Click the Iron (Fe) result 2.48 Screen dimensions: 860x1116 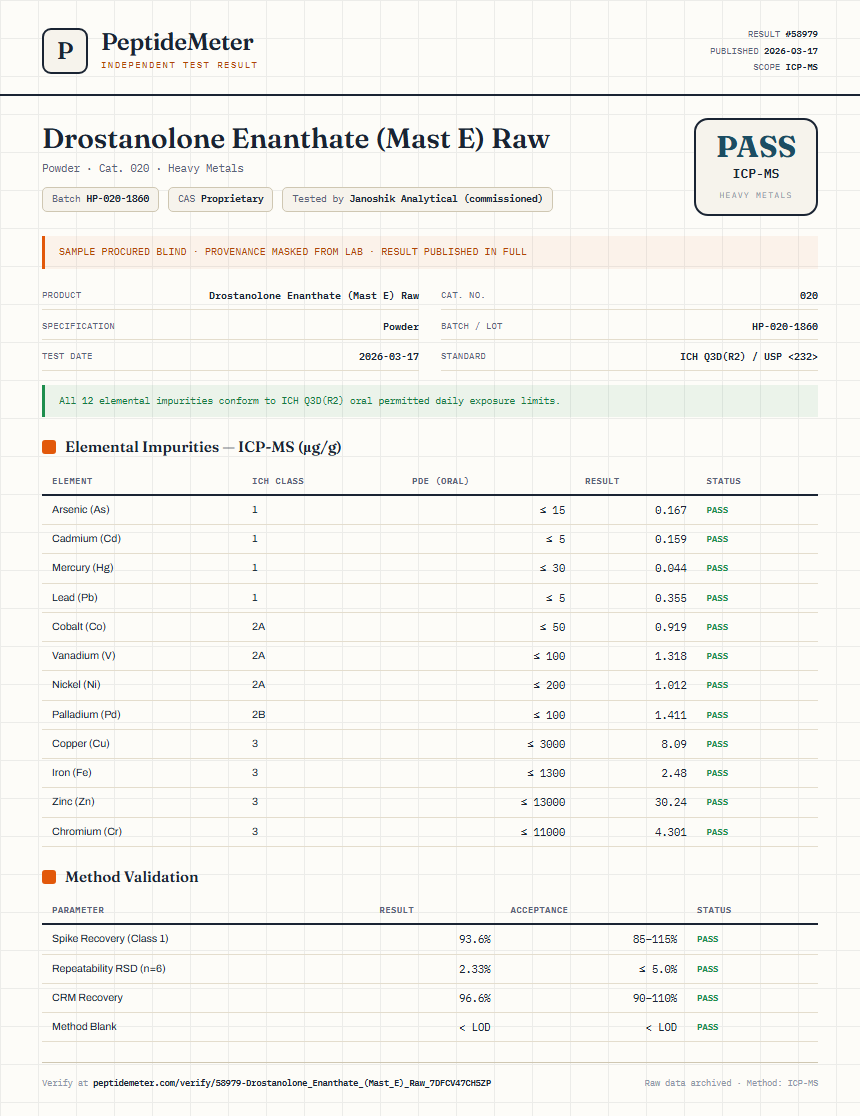[674, 773]
